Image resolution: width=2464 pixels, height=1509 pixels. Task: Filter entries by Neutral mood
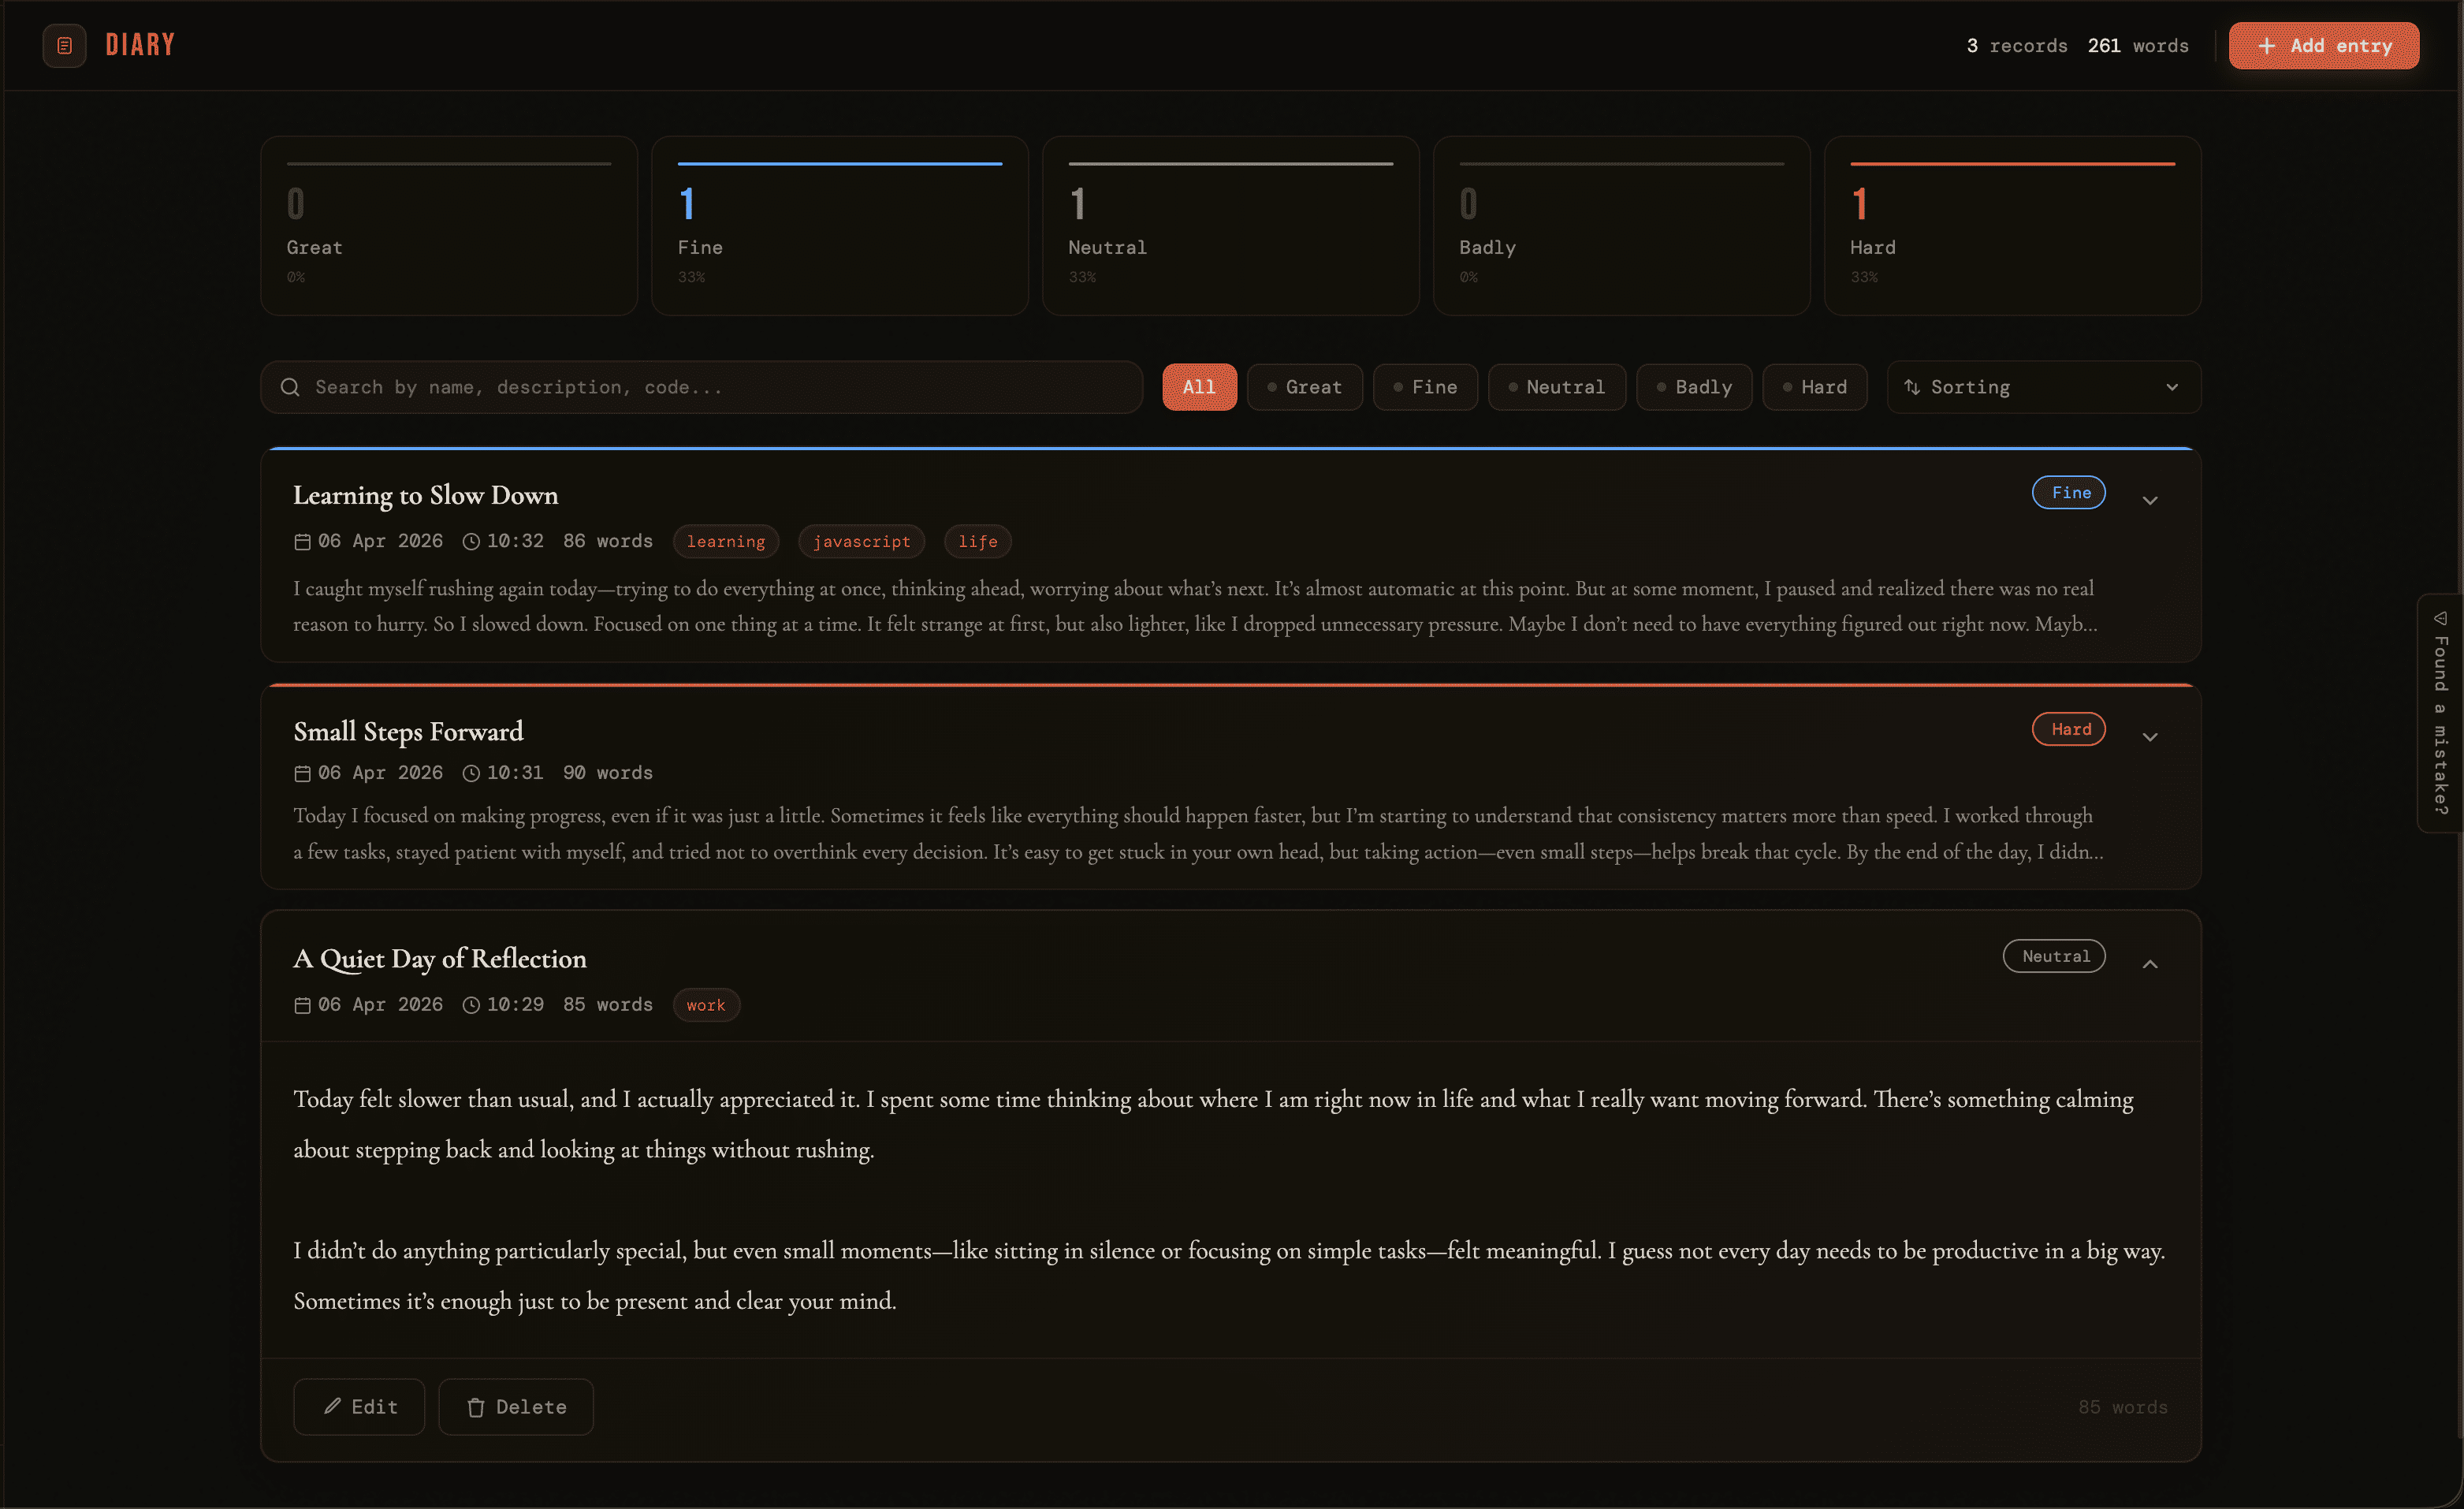(1556, 387)
